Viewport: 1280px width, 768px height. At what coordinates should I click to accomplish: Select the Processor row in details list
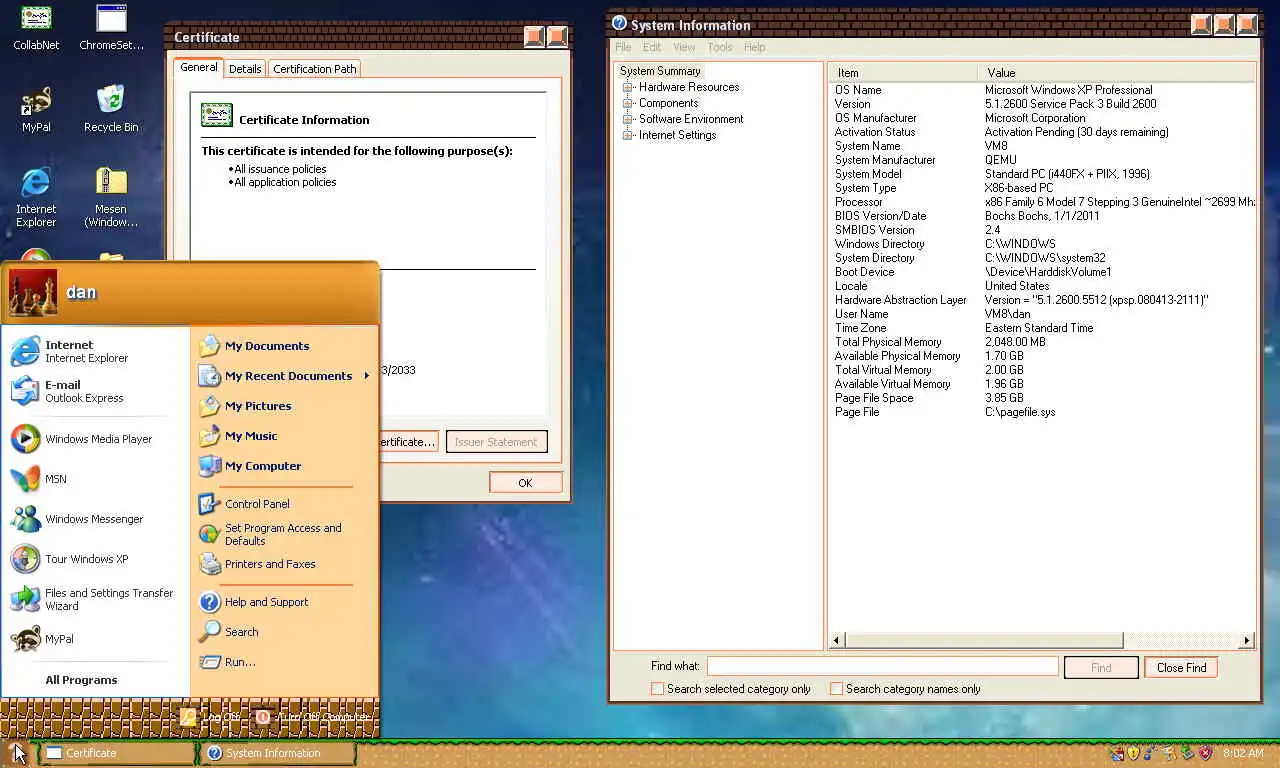[1043, 202]
